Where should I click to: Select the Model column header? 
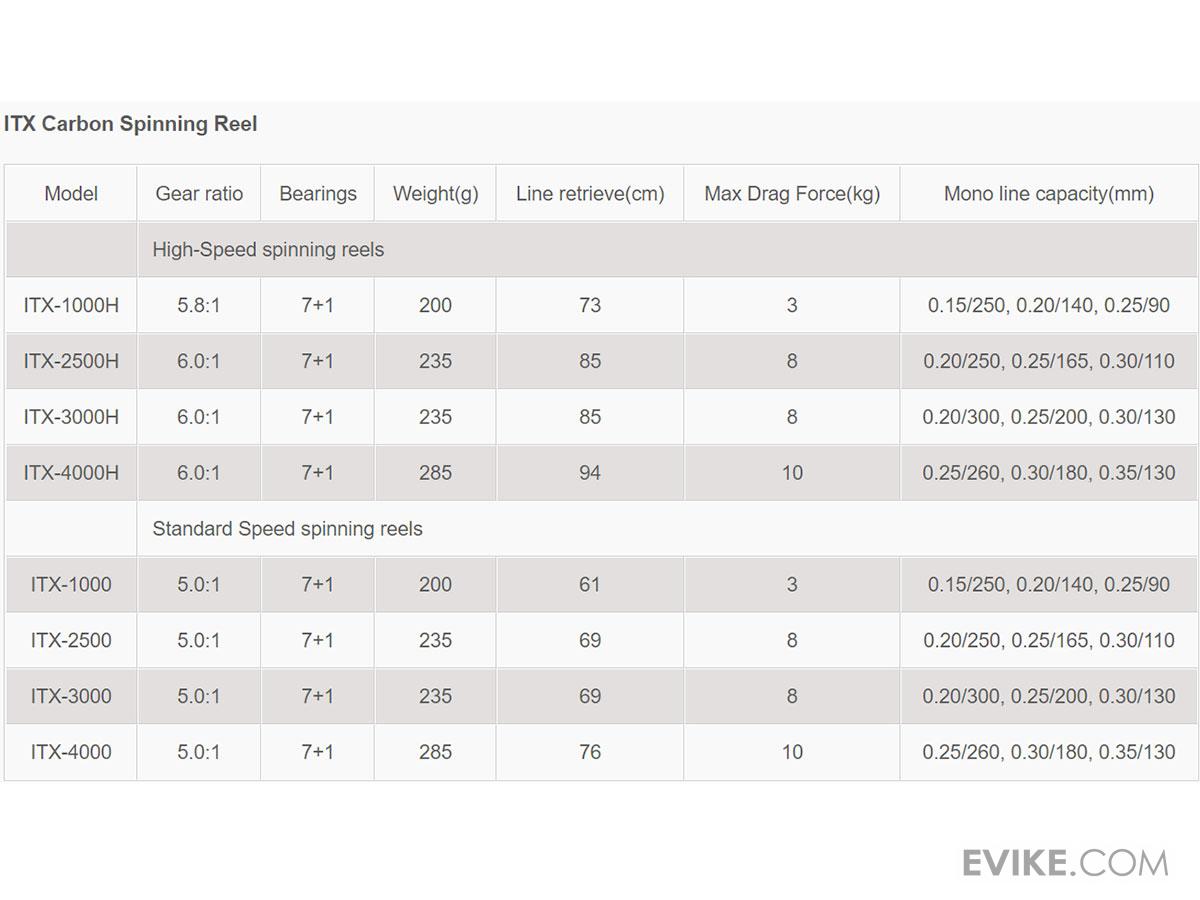[71, 194]
